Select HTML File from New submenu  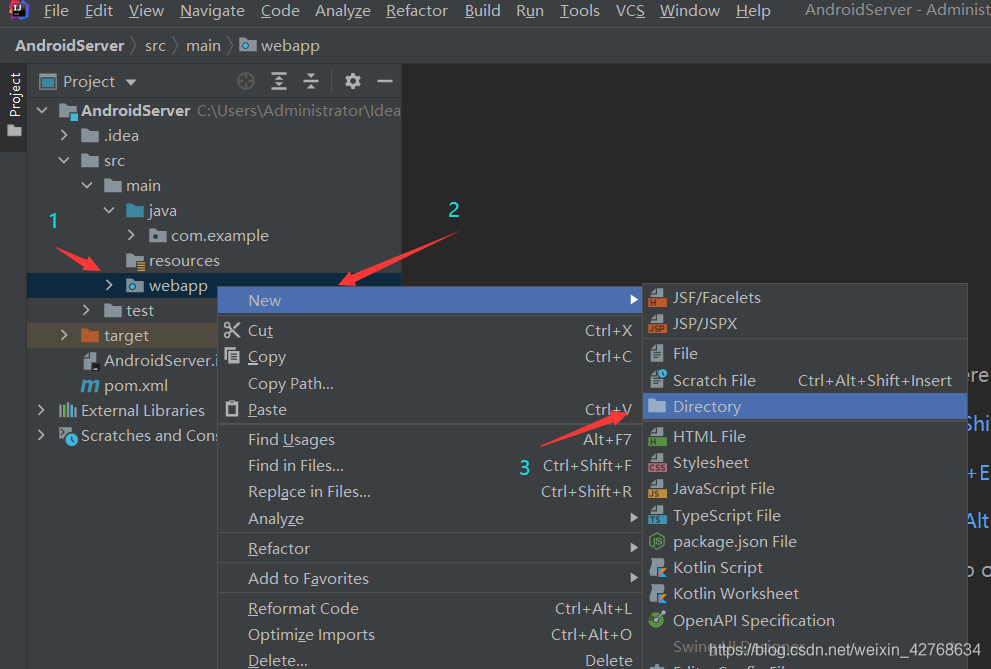click(708, 437)
